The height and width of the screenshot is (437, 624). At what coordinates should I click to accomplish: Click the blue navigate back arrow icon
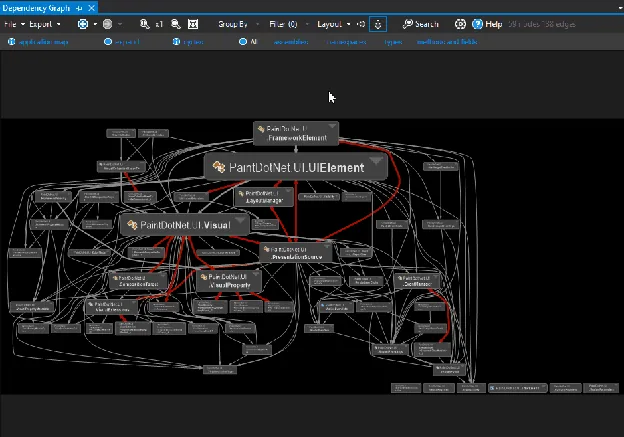click(83, 24)
